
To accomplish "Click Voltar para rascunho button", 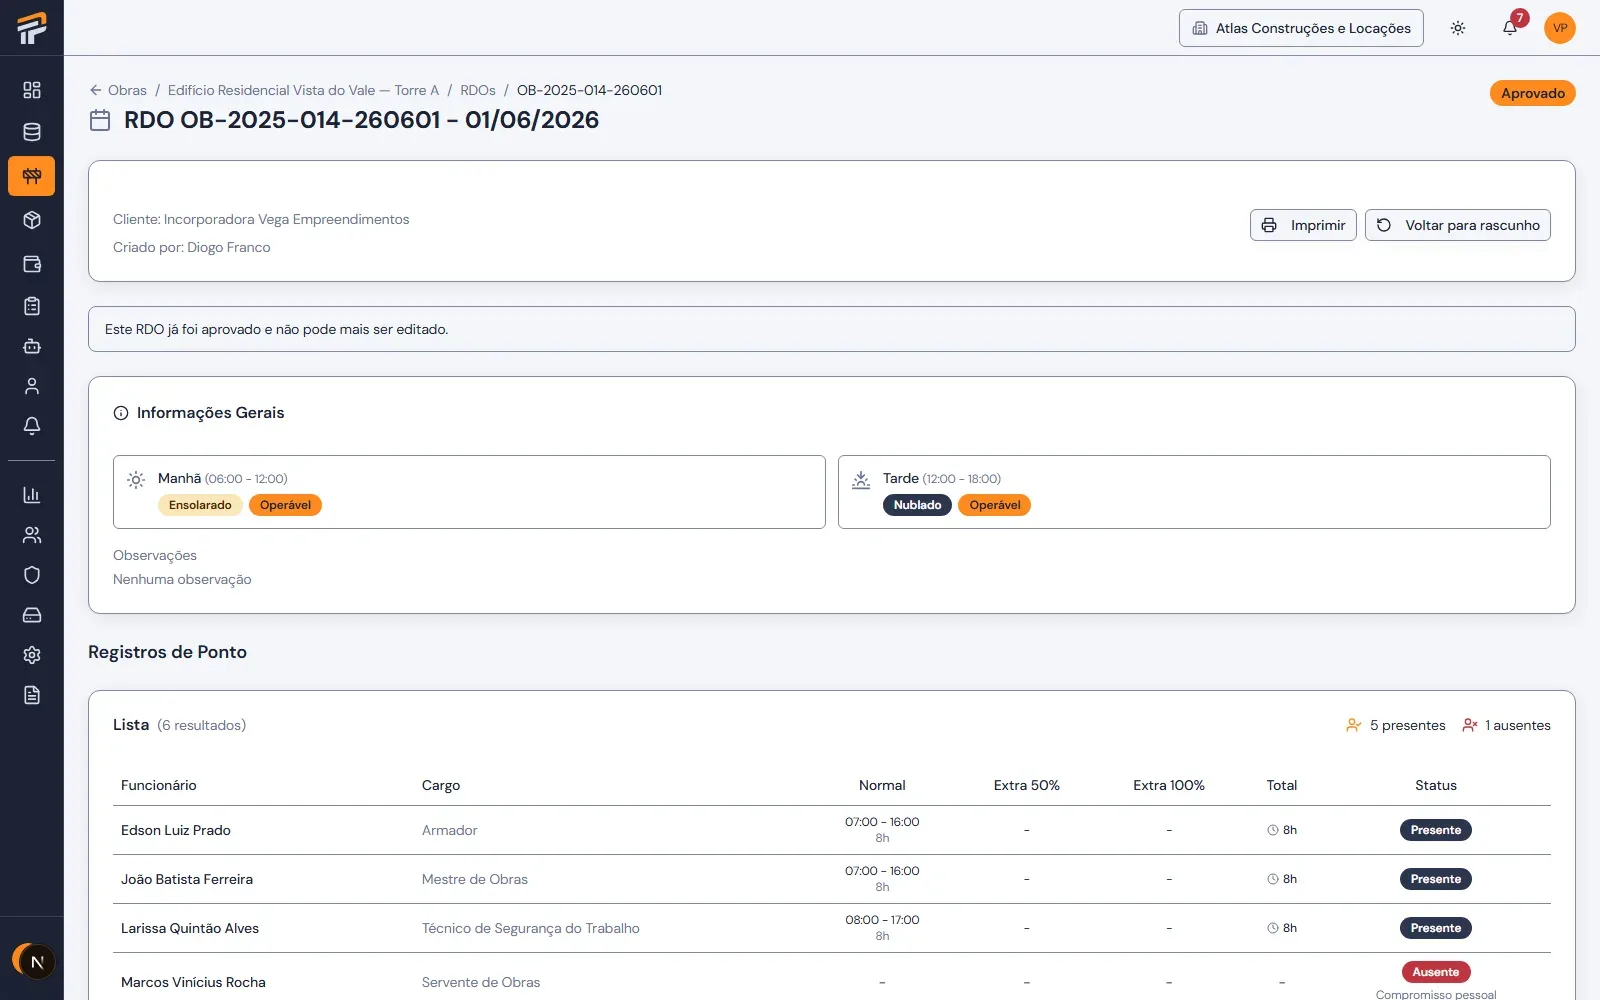I will (1458, 225).
